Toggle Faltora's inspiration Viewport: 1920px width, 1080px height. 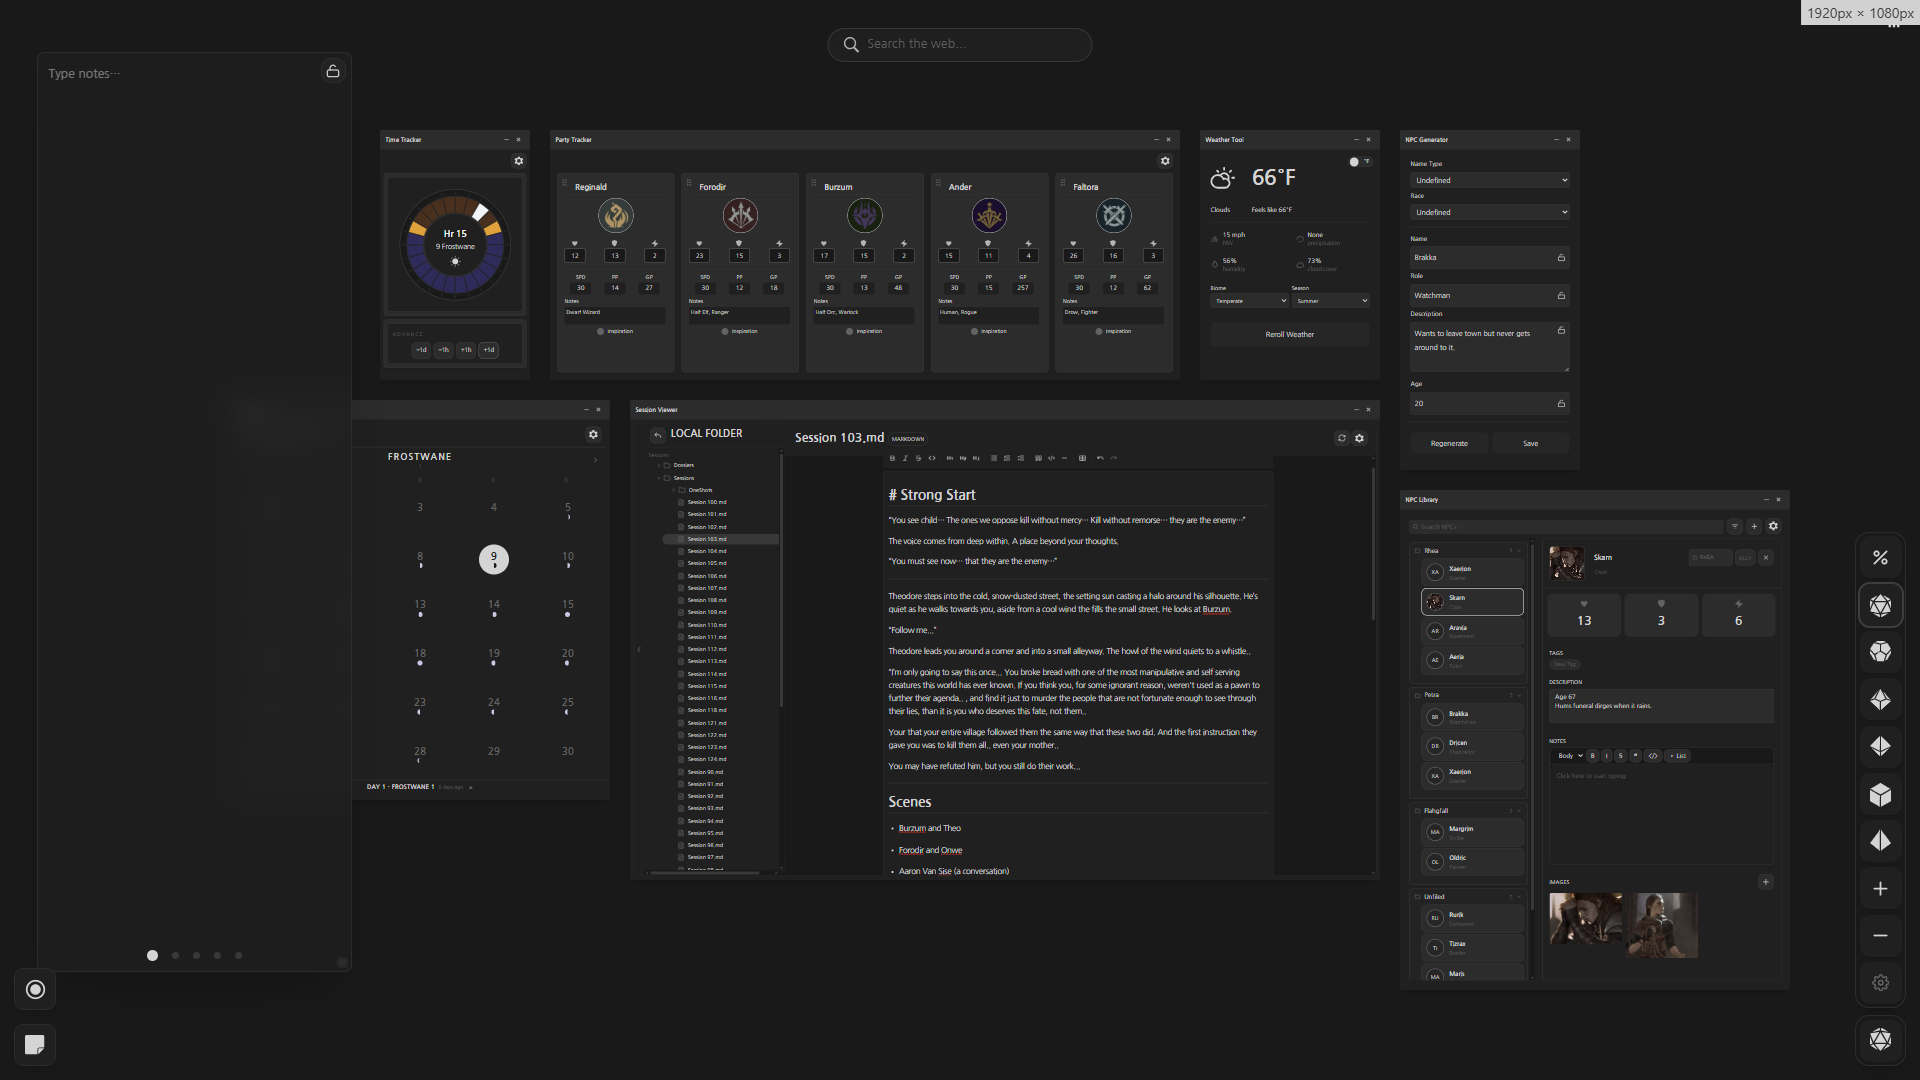(x=1099, y=331)
